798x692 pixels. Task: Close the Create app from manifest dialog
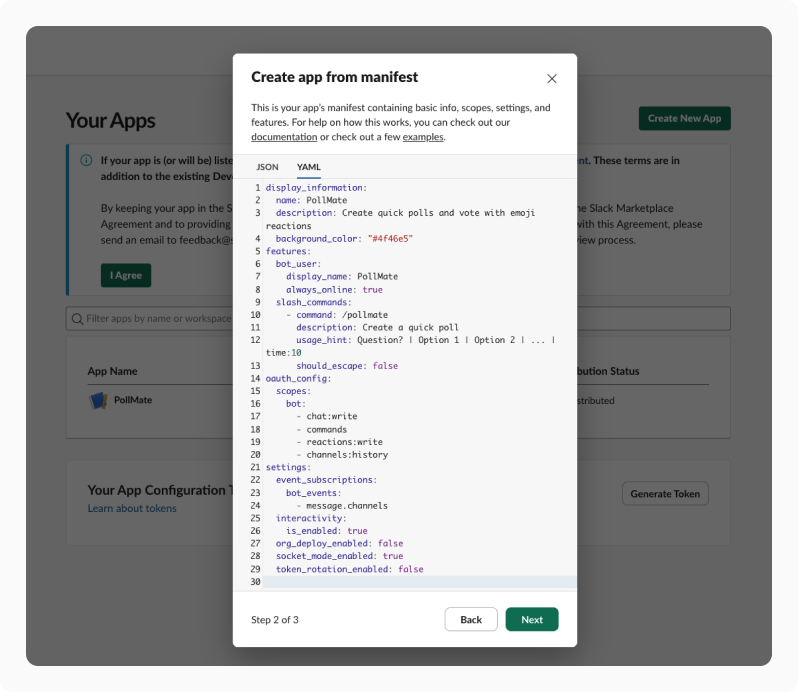[552, 79]
